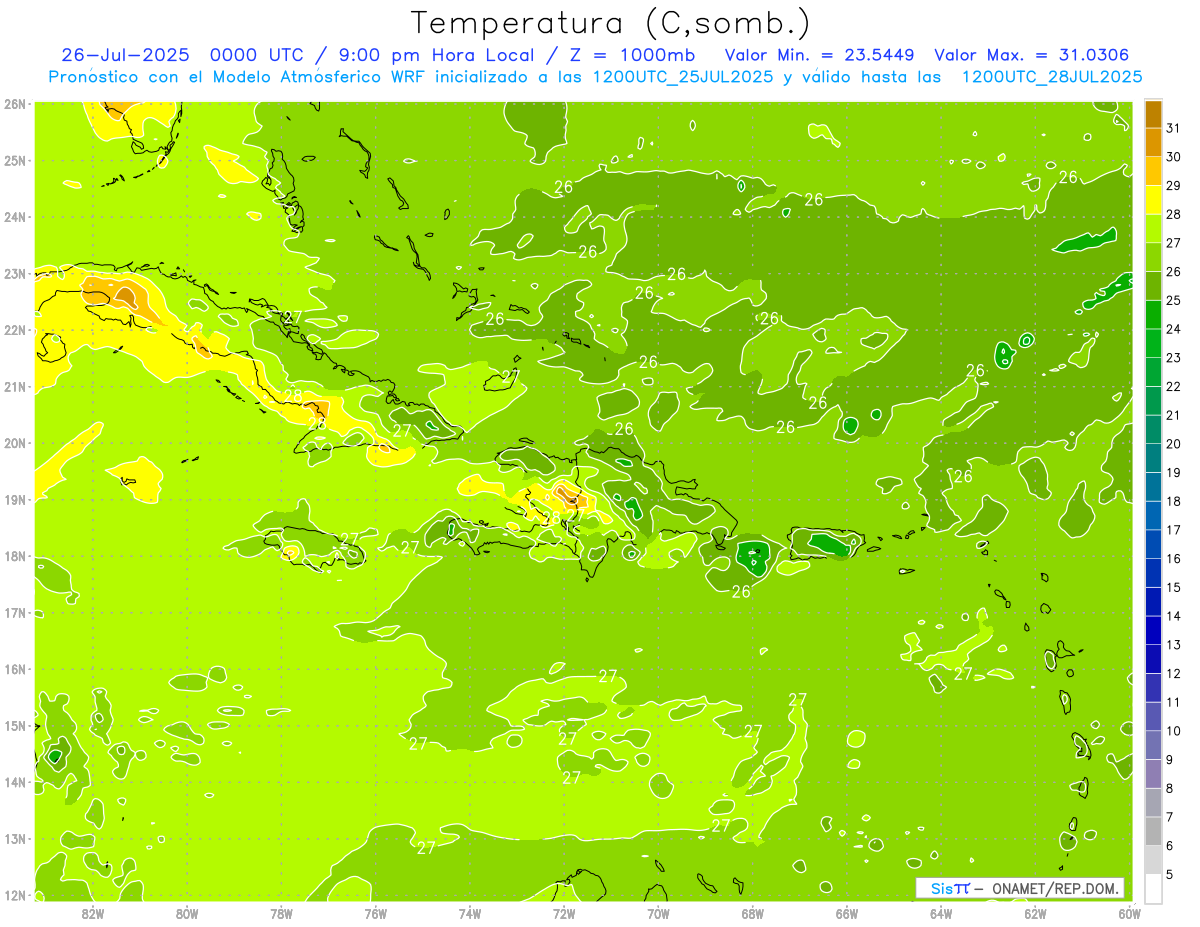This screenshot has width=1200, height=927.
Task: Click the 'Temperatura (C,somb.)' chart title
Action: 610,23
